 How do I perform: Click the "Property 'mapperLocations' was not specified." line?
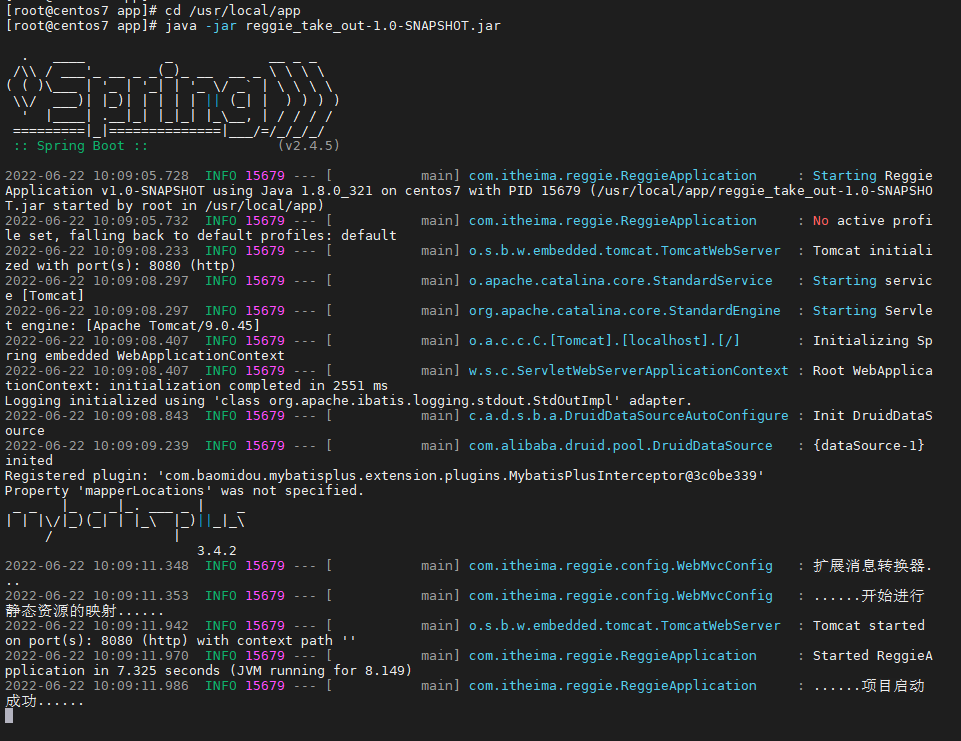(185, 490)
